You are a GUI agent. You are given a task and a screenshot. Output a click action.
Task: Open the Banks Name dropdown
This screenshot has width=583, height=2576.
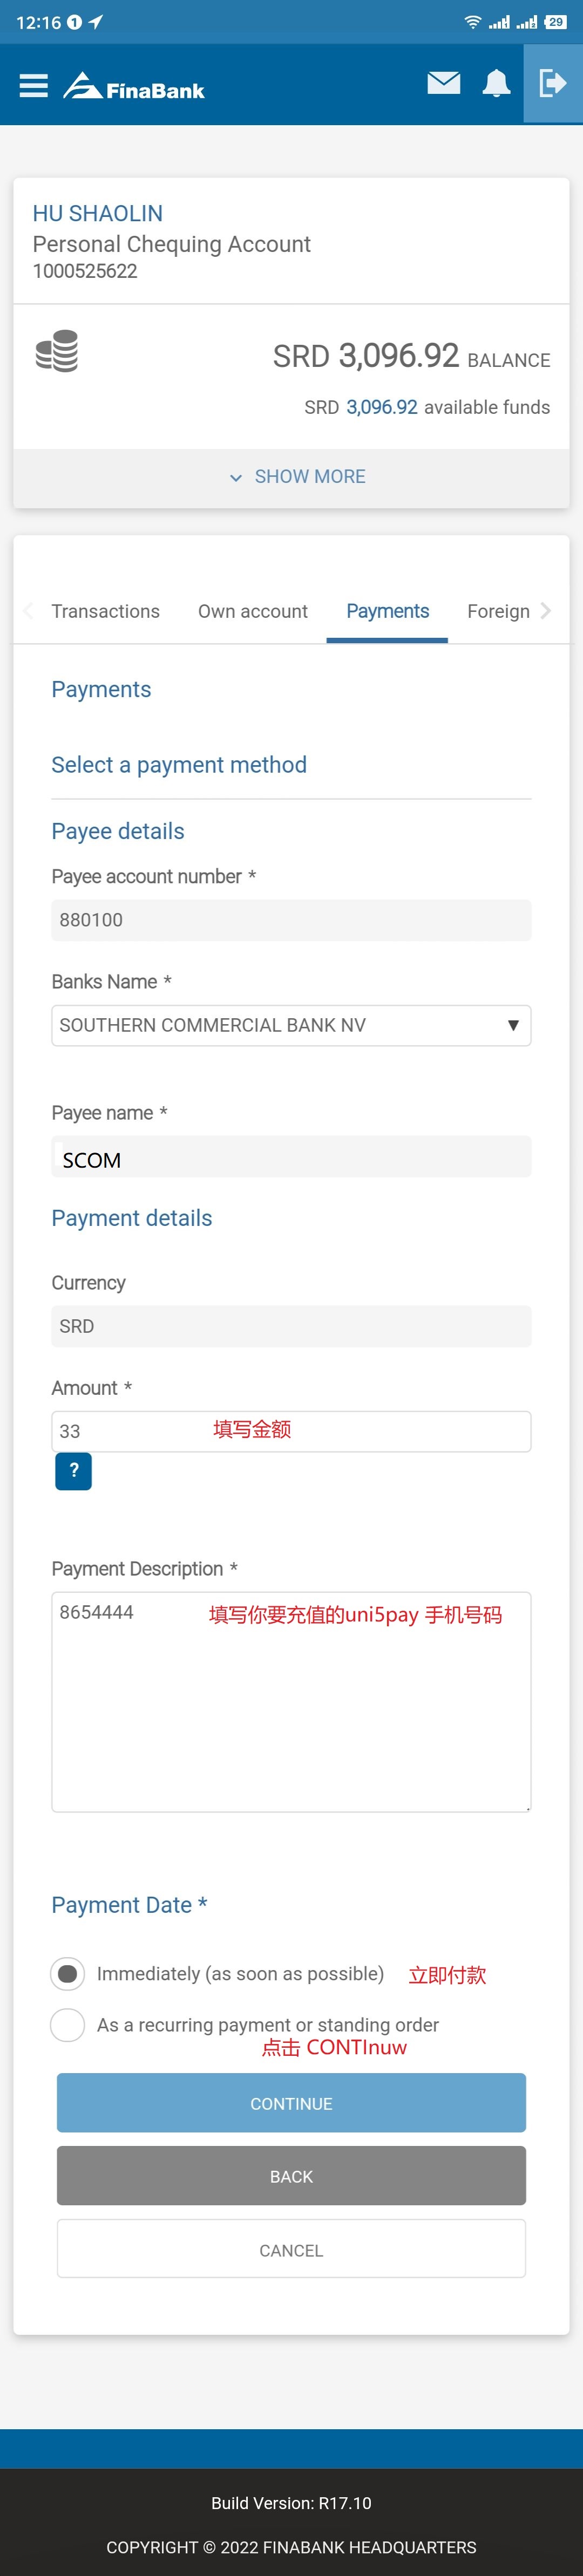[x=291, y=1025]
